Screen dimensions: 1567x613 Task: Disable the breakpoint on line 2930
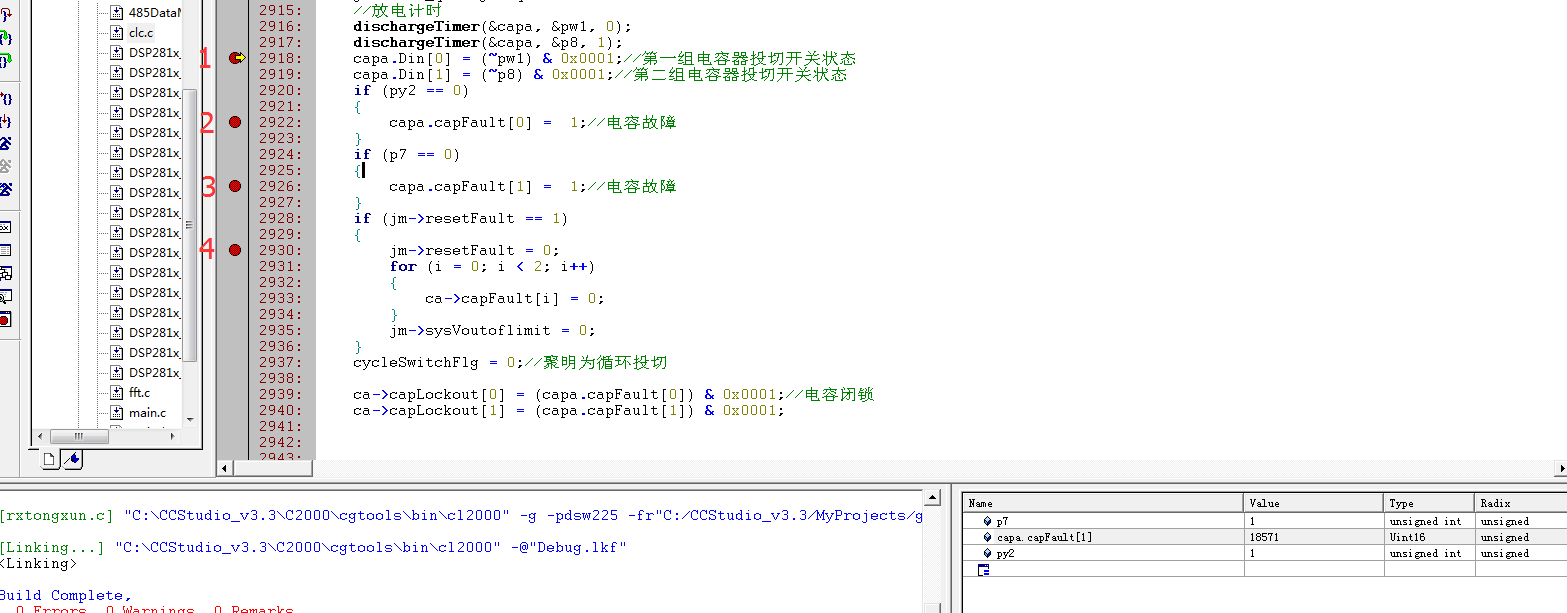[235, 250]
